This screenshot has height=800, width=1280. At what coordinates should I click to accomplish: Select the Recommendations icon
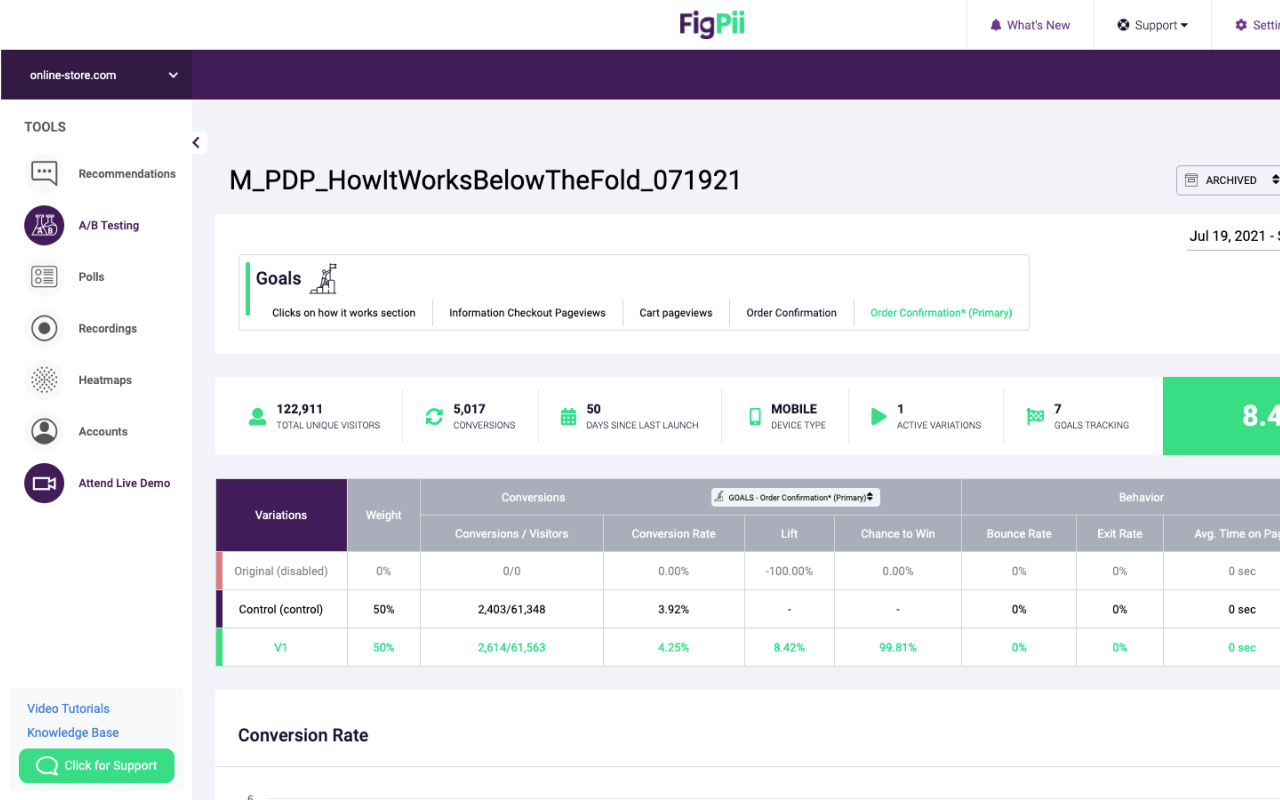pos(44,173)
